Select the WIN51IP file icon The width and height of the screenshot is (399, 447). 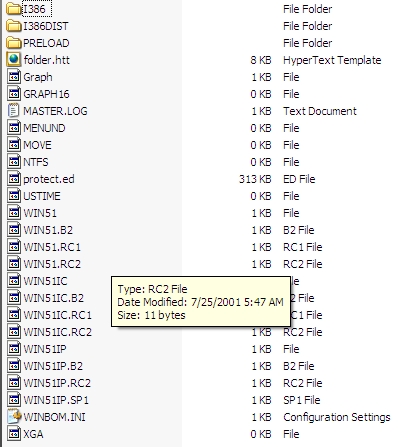14,349
